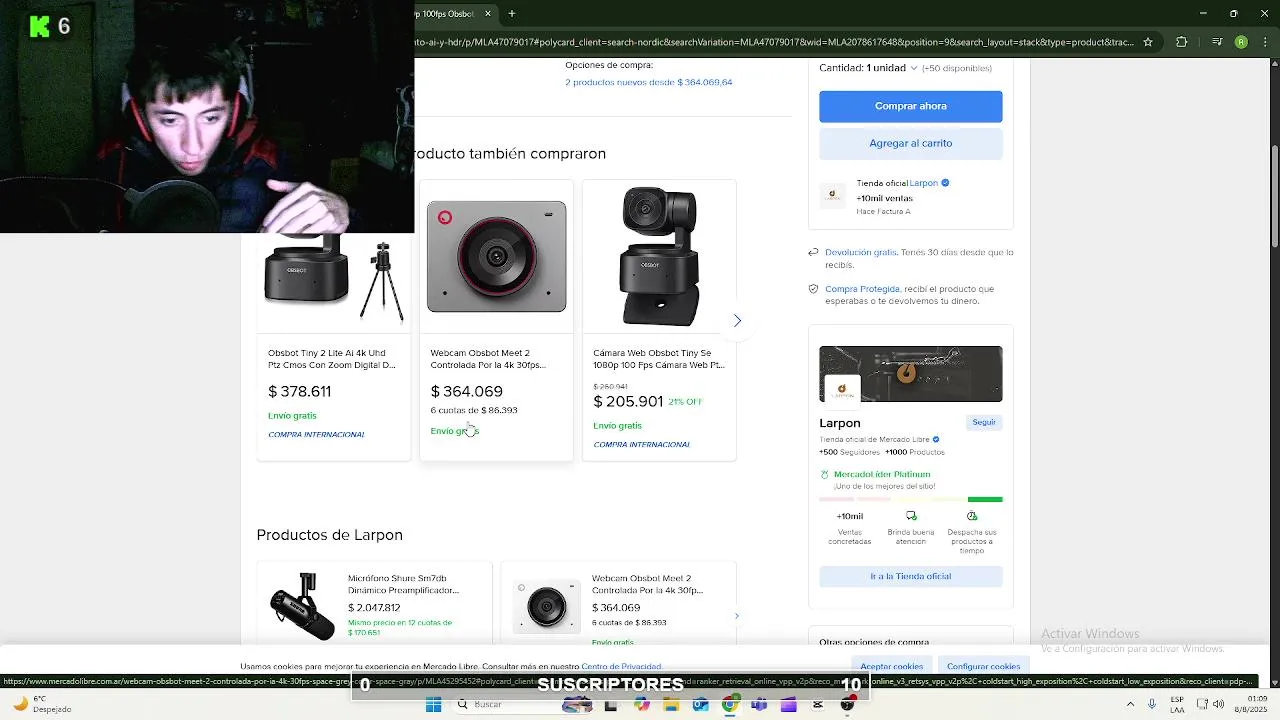The image size is (1280, 720).
Task: Click the Comprar ahora button
Action: tap(910, 106)
